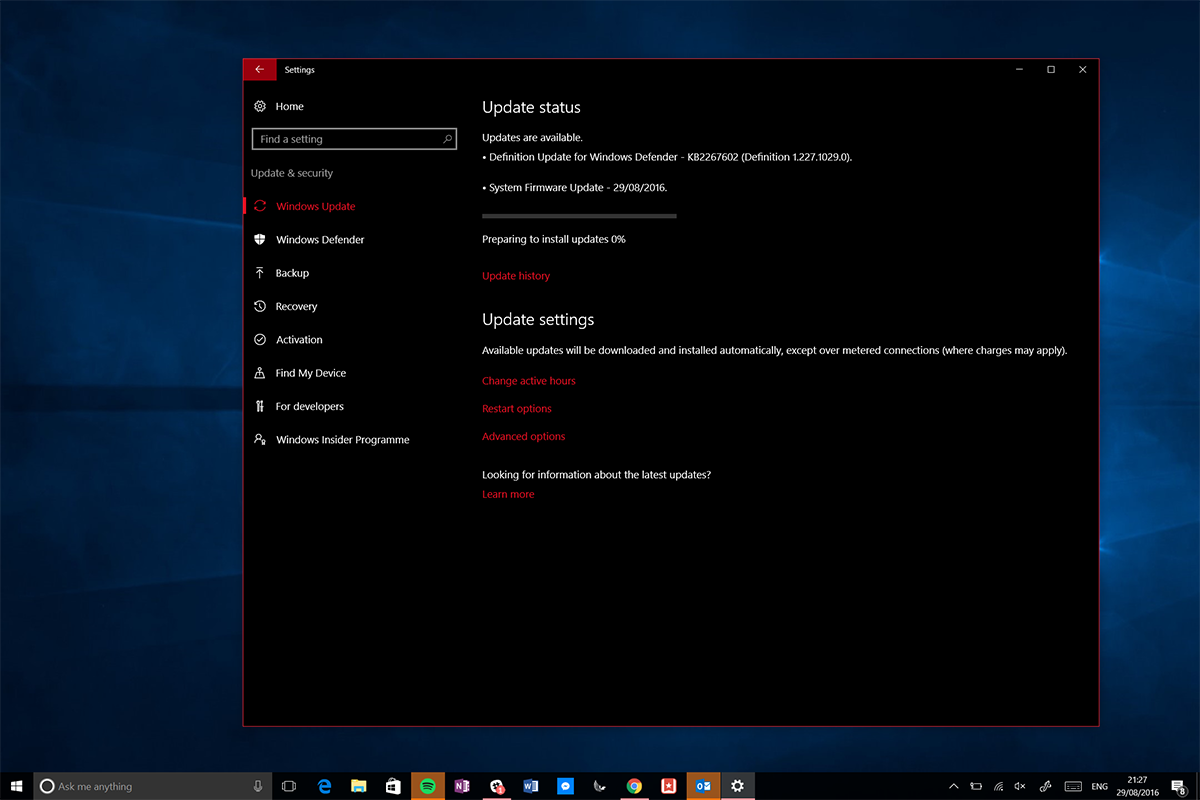1200x800 pixels.
Task: Open the touch keyboard tray icon
Action: coord(1073,786)
